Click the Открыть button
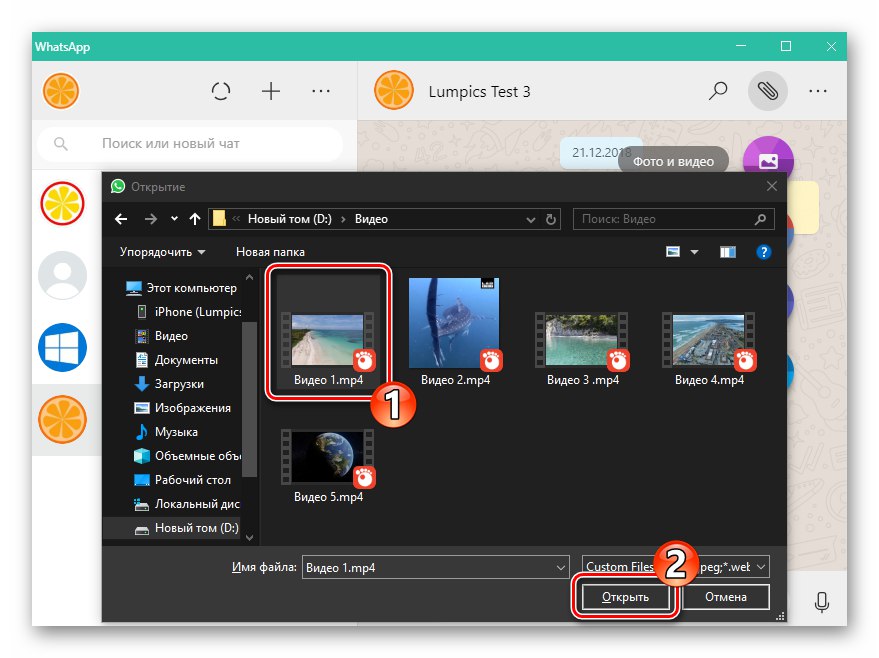This screenshot has width=879, height=658. 625,597
